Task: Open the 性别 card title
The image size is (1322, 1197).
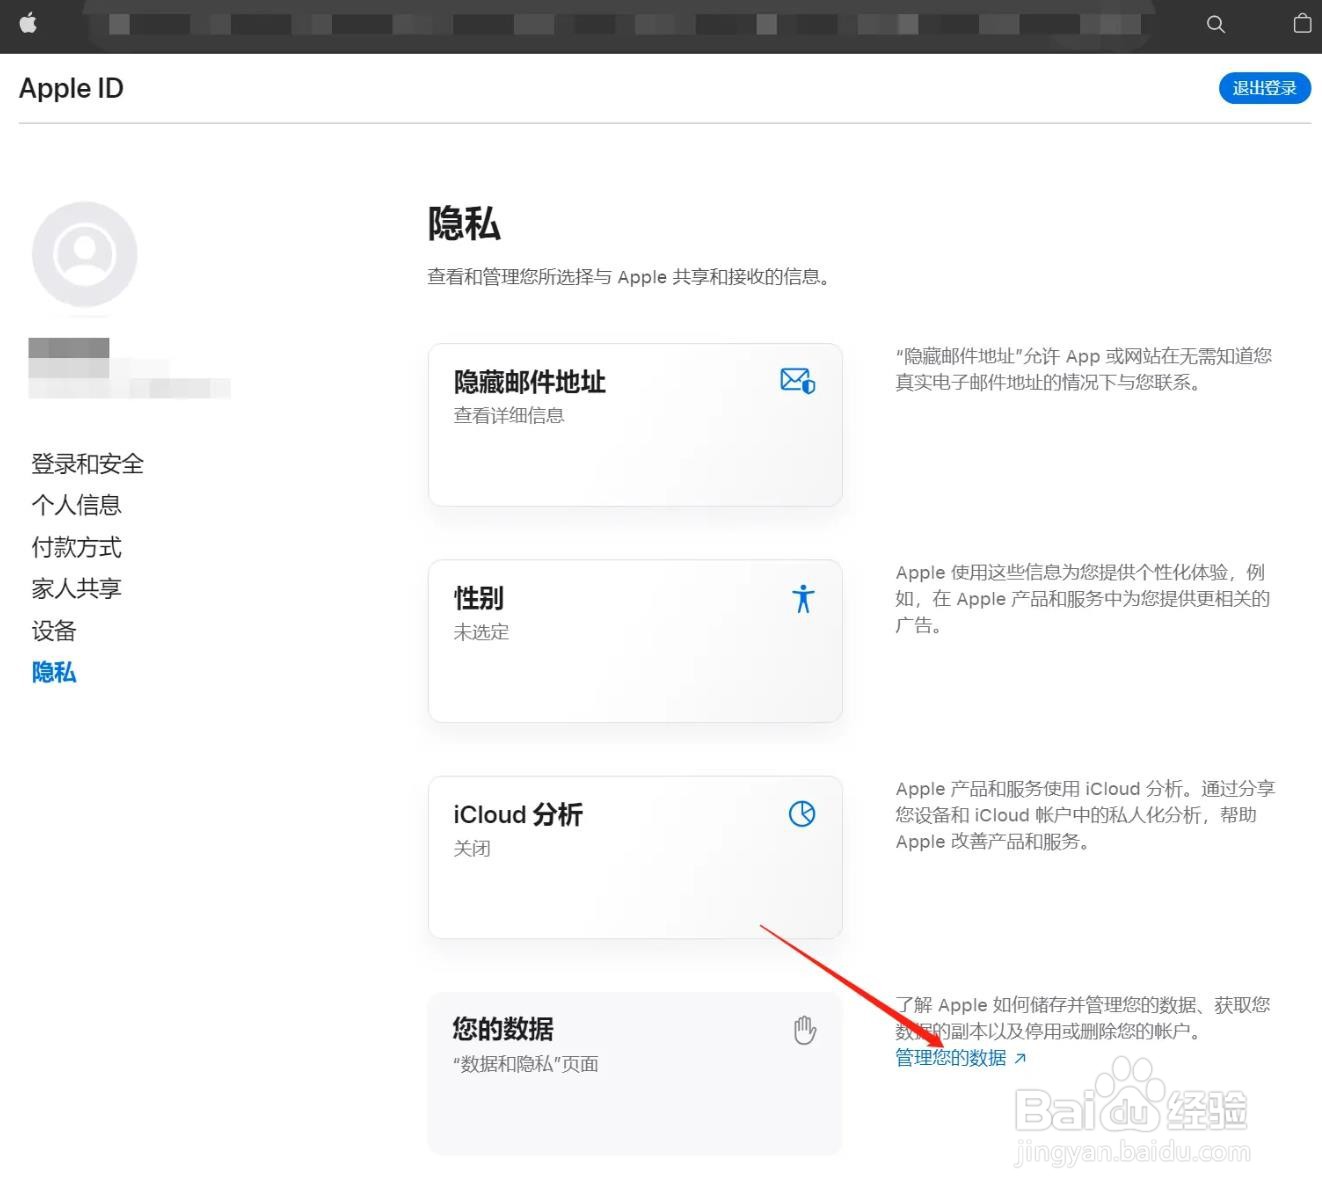Action: tap(479, 598)
